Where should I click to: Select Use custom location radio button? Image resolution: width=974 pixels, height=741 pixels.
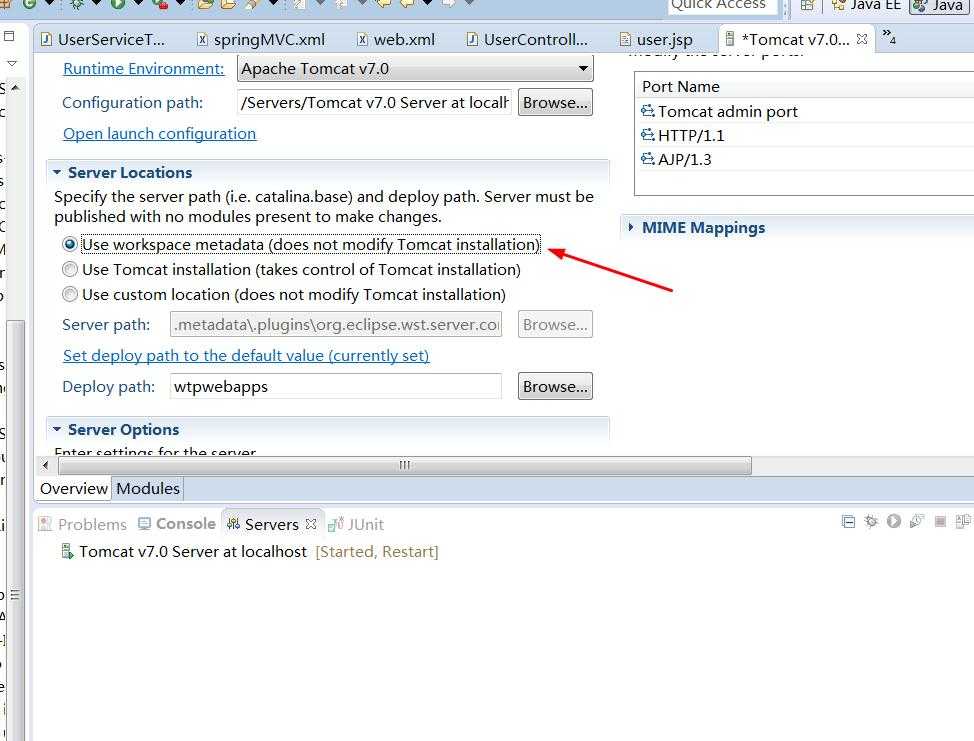click(x=70, y=294)
